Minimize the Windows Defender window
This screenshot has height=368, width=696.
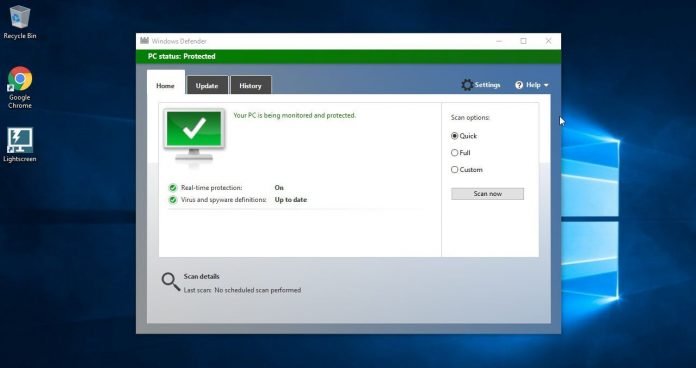click(x=499, y=41)
